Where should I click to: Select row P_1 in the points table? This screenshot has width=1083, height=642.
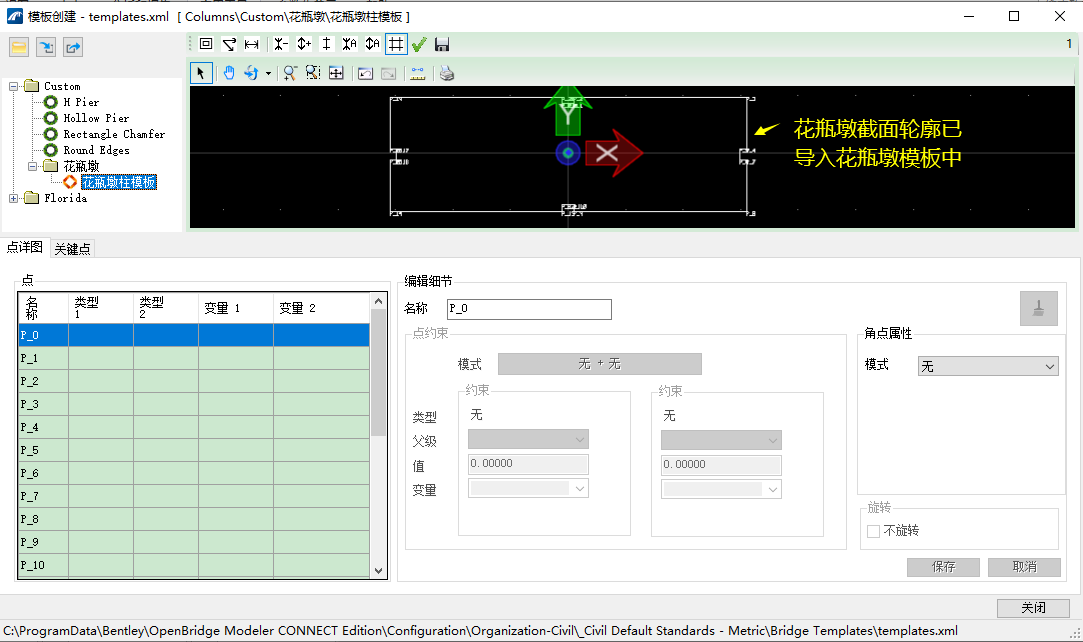click(194, 358)
